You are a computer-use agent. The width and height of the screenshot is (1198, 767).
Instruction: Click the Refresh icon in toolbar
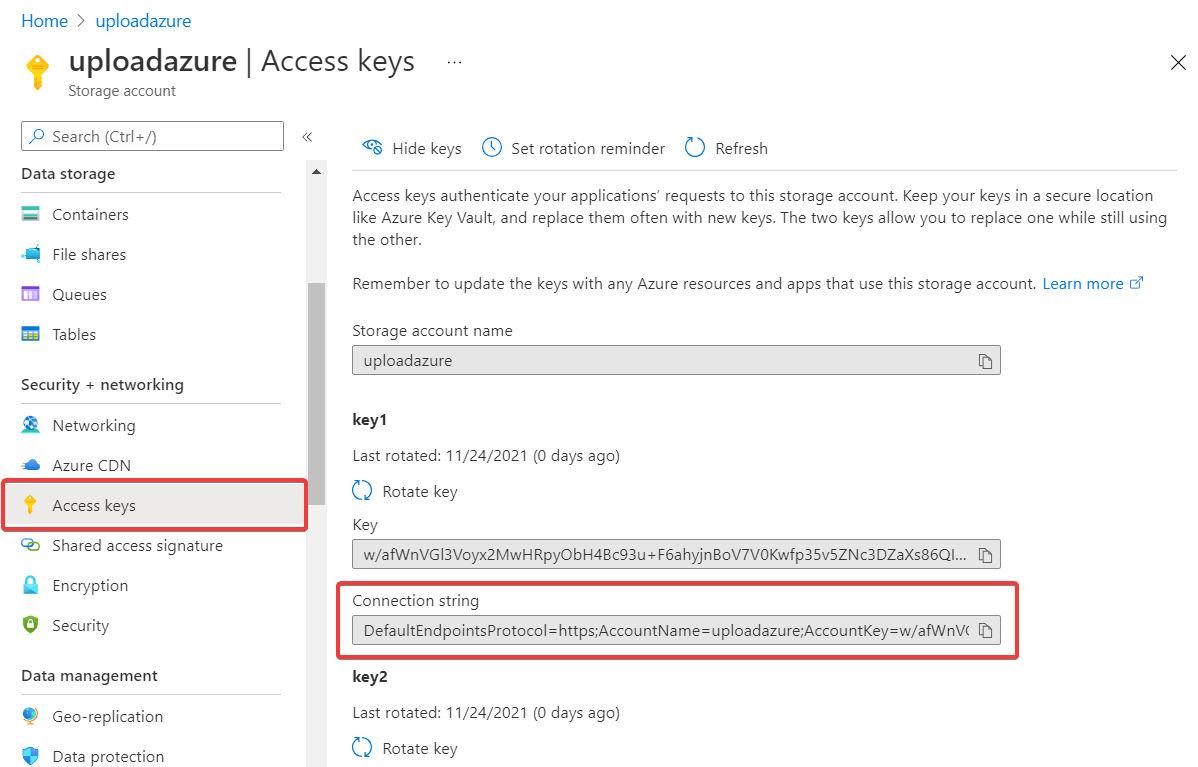coord(695,148)
